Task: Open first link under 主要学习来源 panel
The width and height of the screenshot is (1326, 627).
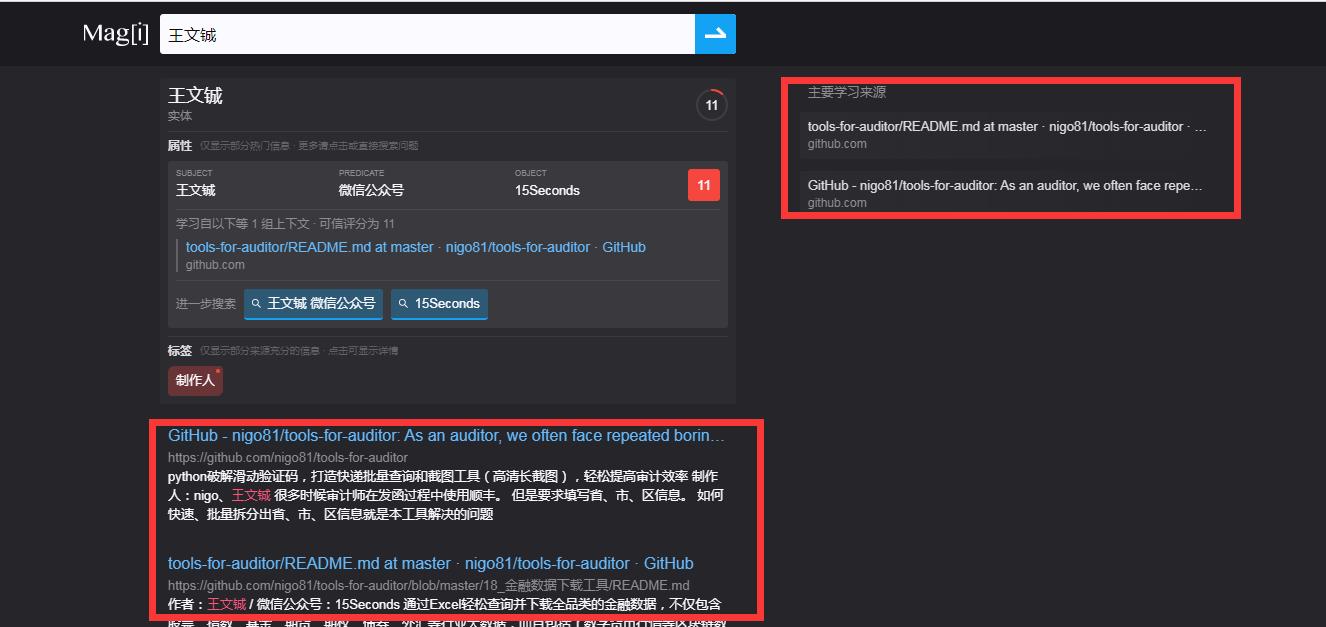Action: (1007, 126)
